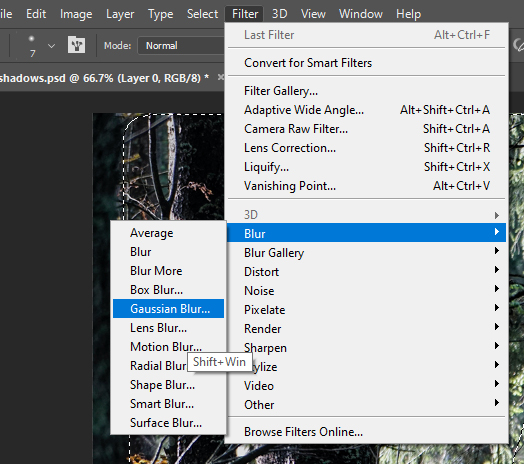
Task: Open the Help menu
Action: [x=408, y=14]
